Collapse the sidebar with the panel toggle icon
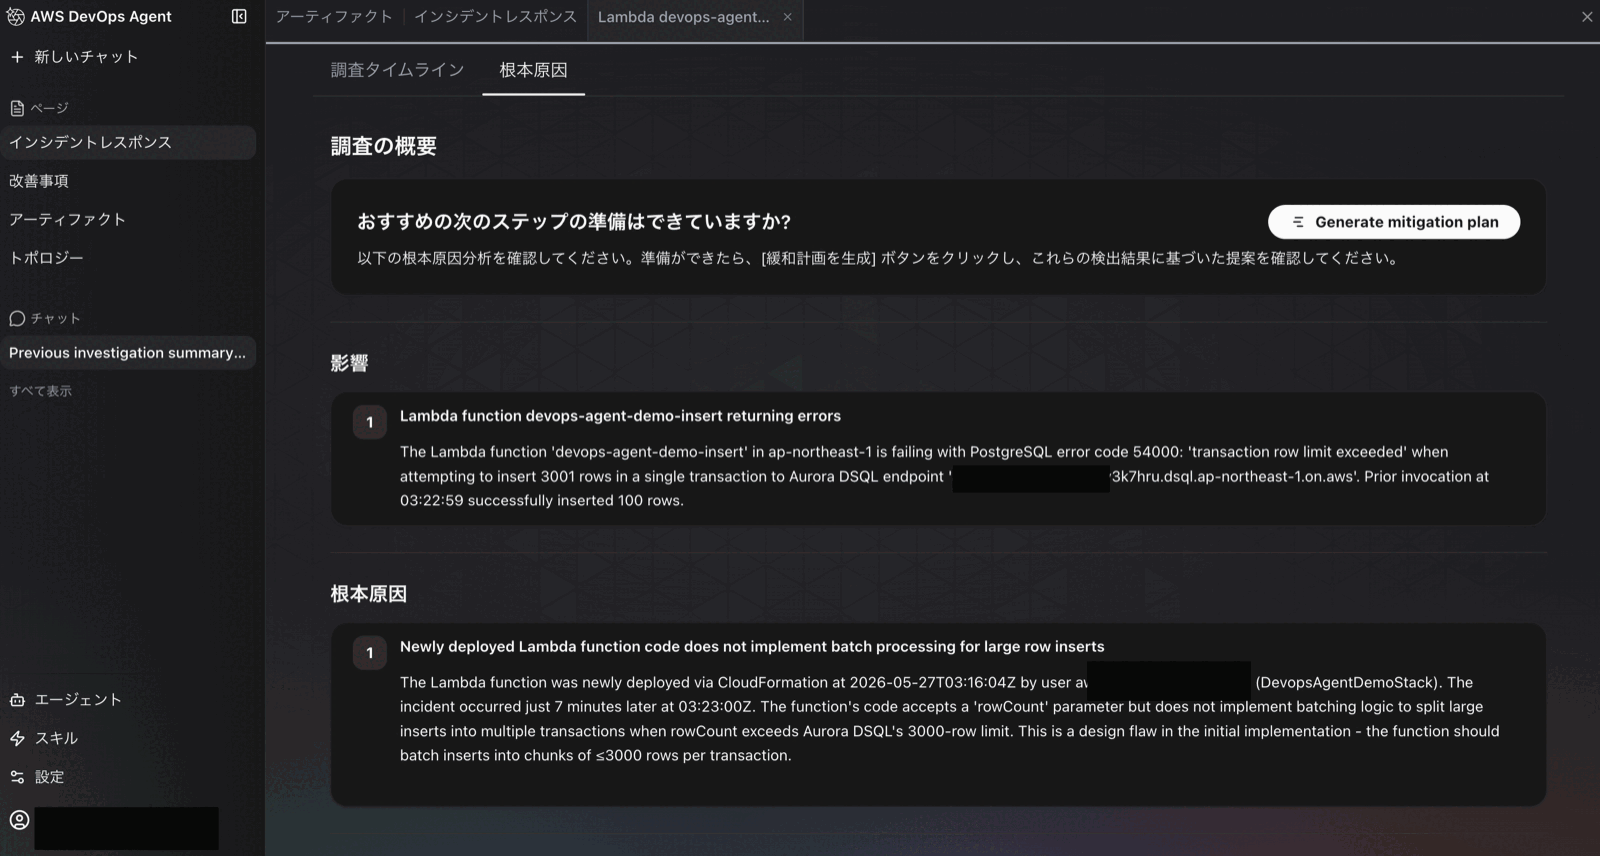Image resolution: width=1600 pixels, height=856 pixels. click(239, 16)
